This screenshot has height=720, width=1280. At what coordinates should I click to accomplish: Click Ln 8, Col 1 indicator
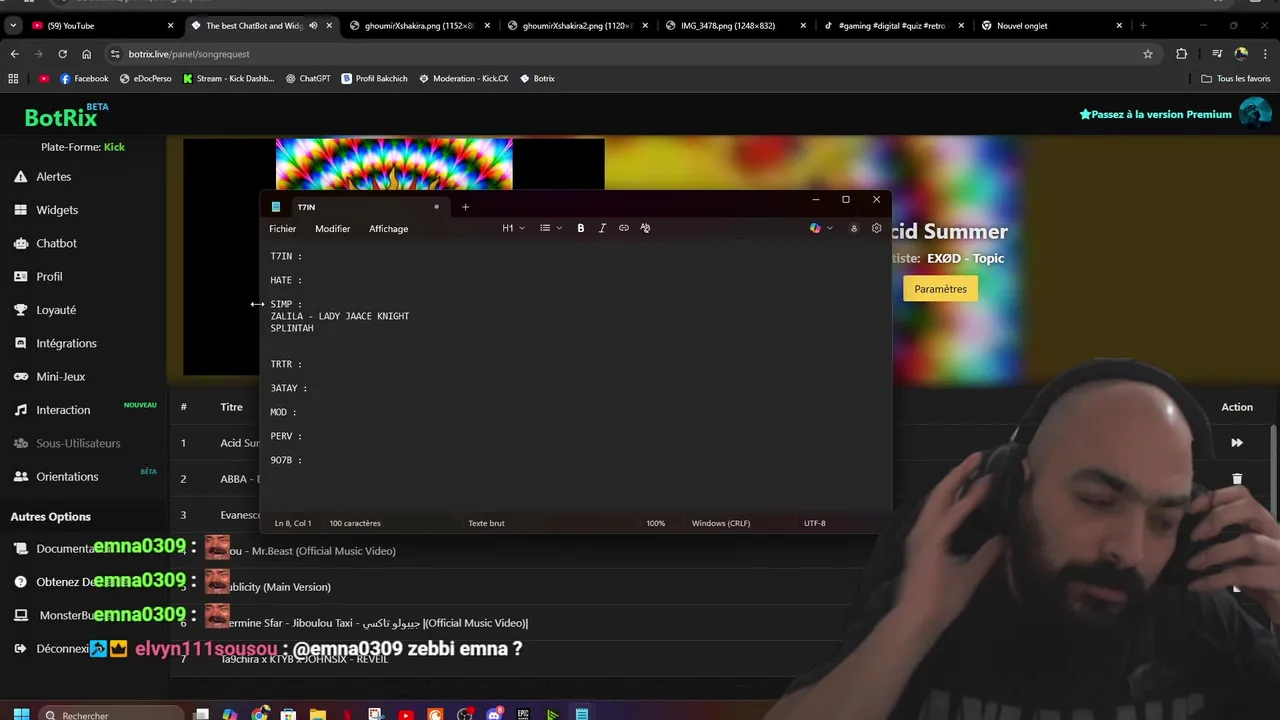tap(293, 523)
